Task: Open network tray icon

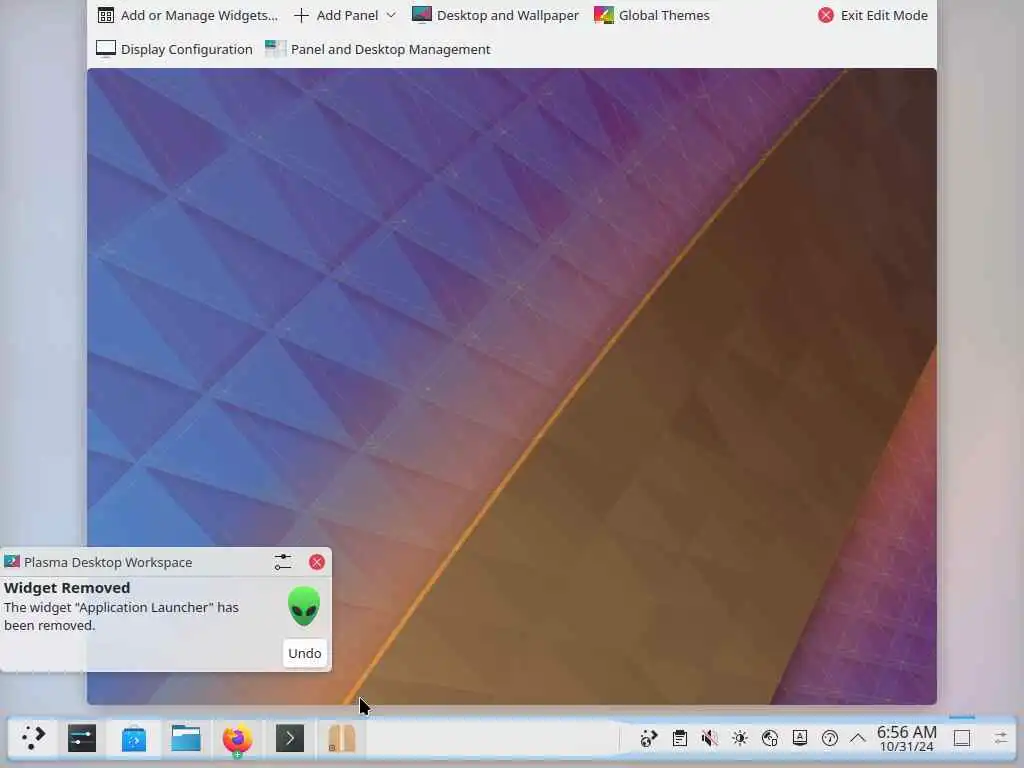Action: [x=770, y=739]
